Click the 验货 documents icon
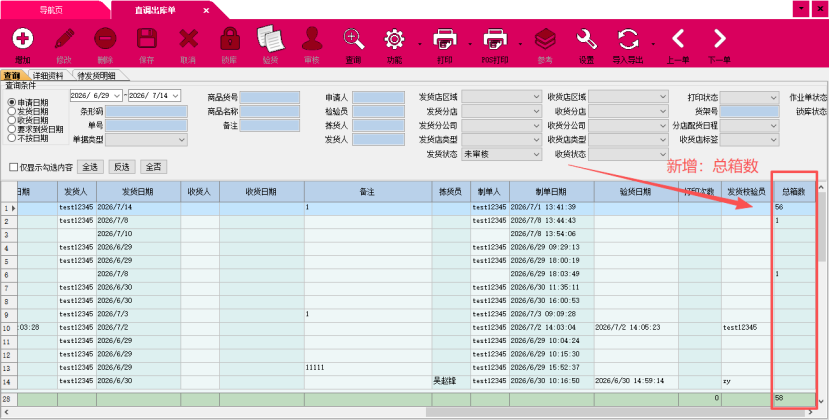829x420 pixels. click(271, 39)
